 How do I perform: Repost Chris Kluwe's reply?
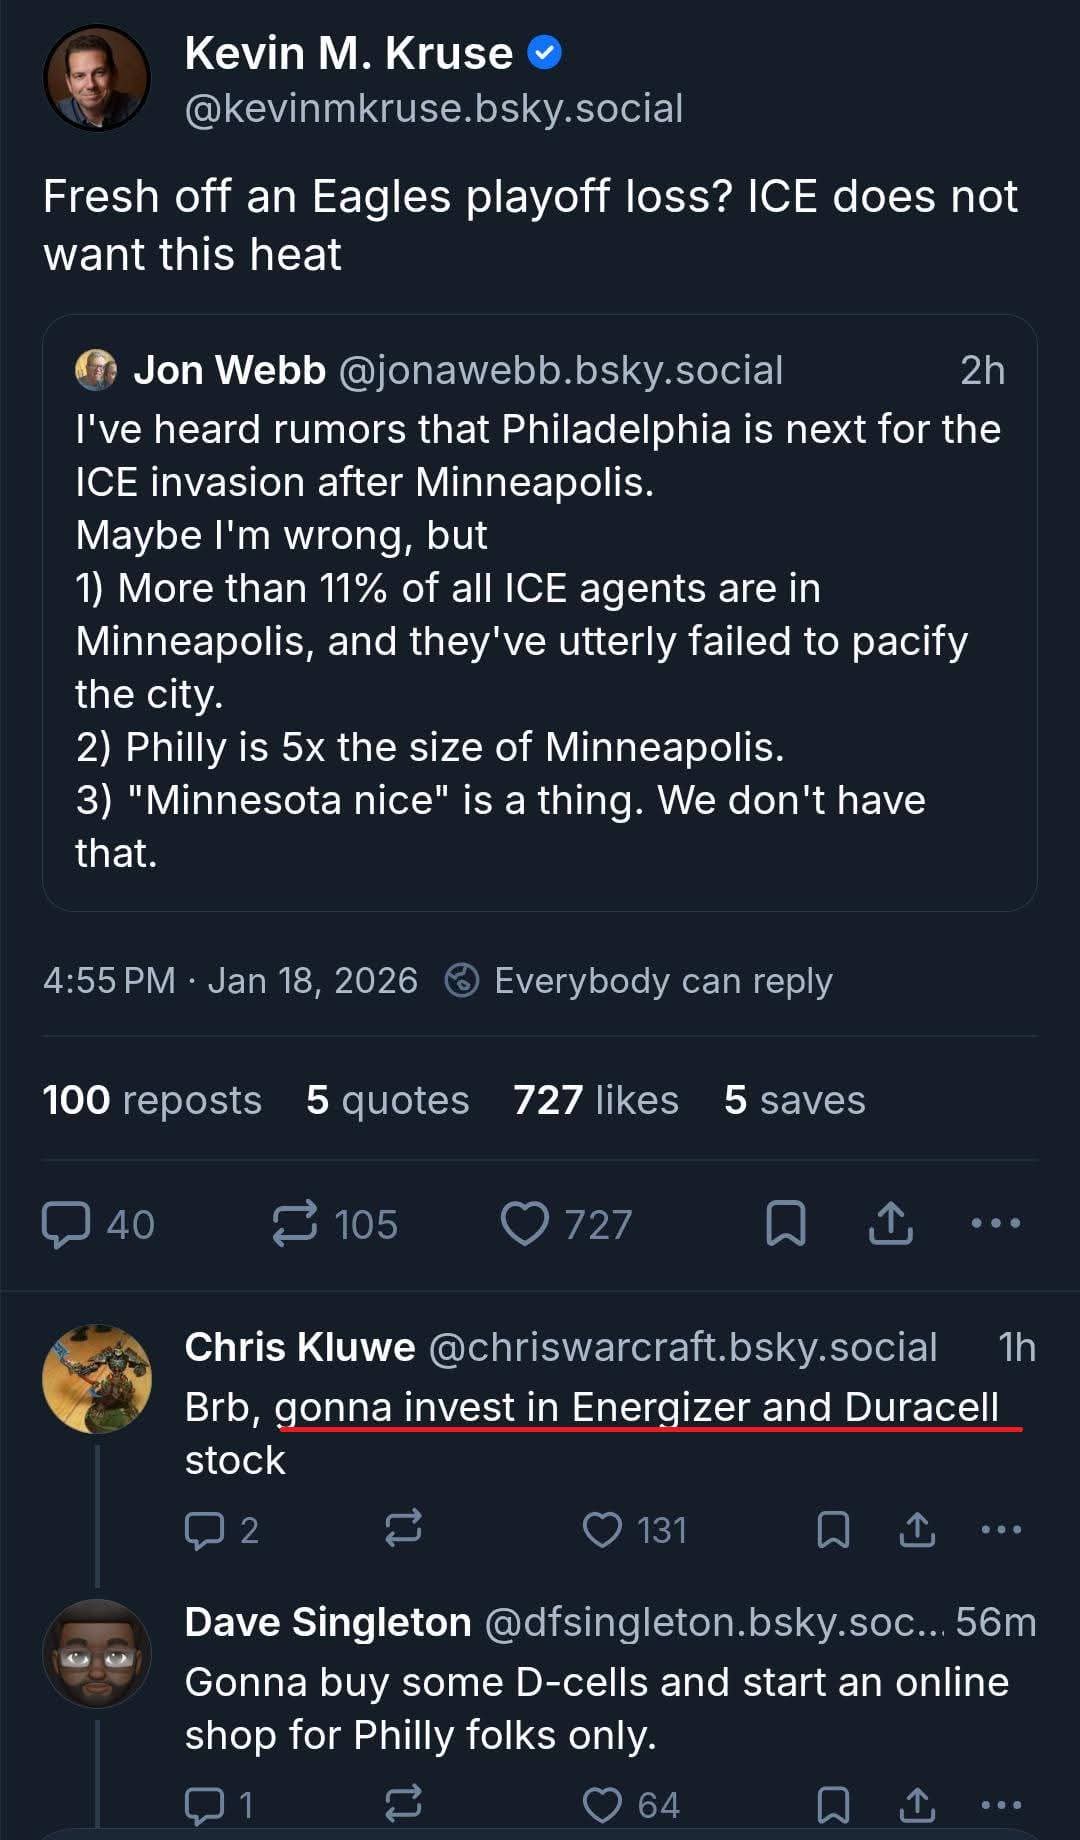[403, 1530]
